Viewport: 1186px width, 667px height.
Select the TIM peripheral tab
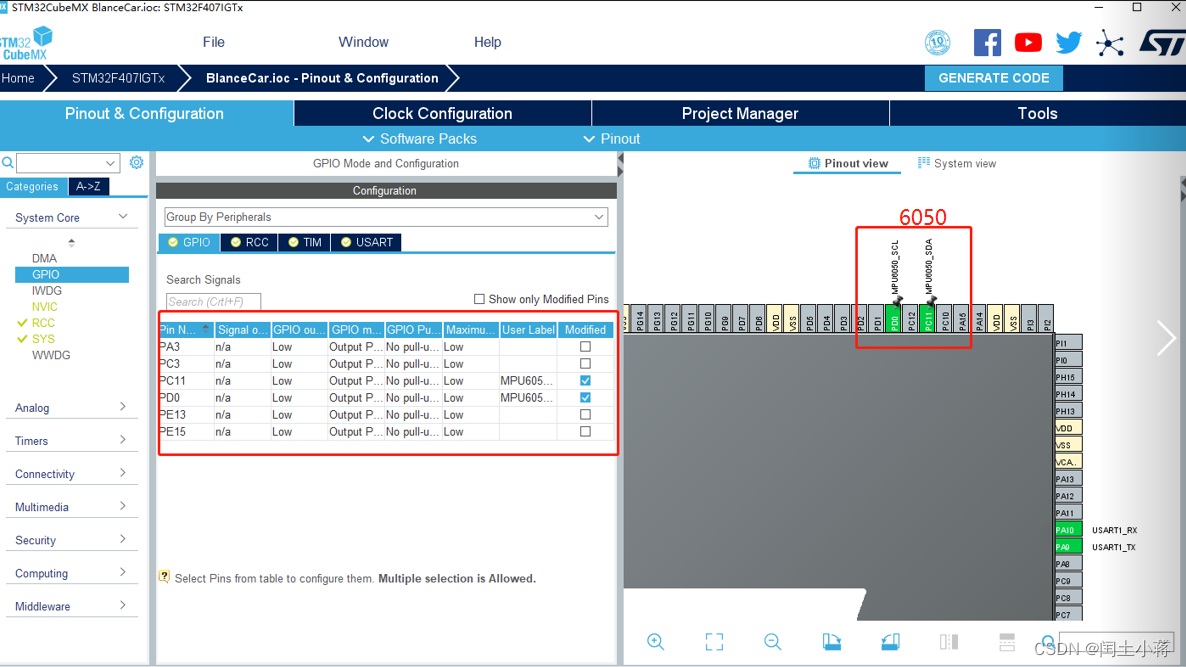tap(304, 242)
